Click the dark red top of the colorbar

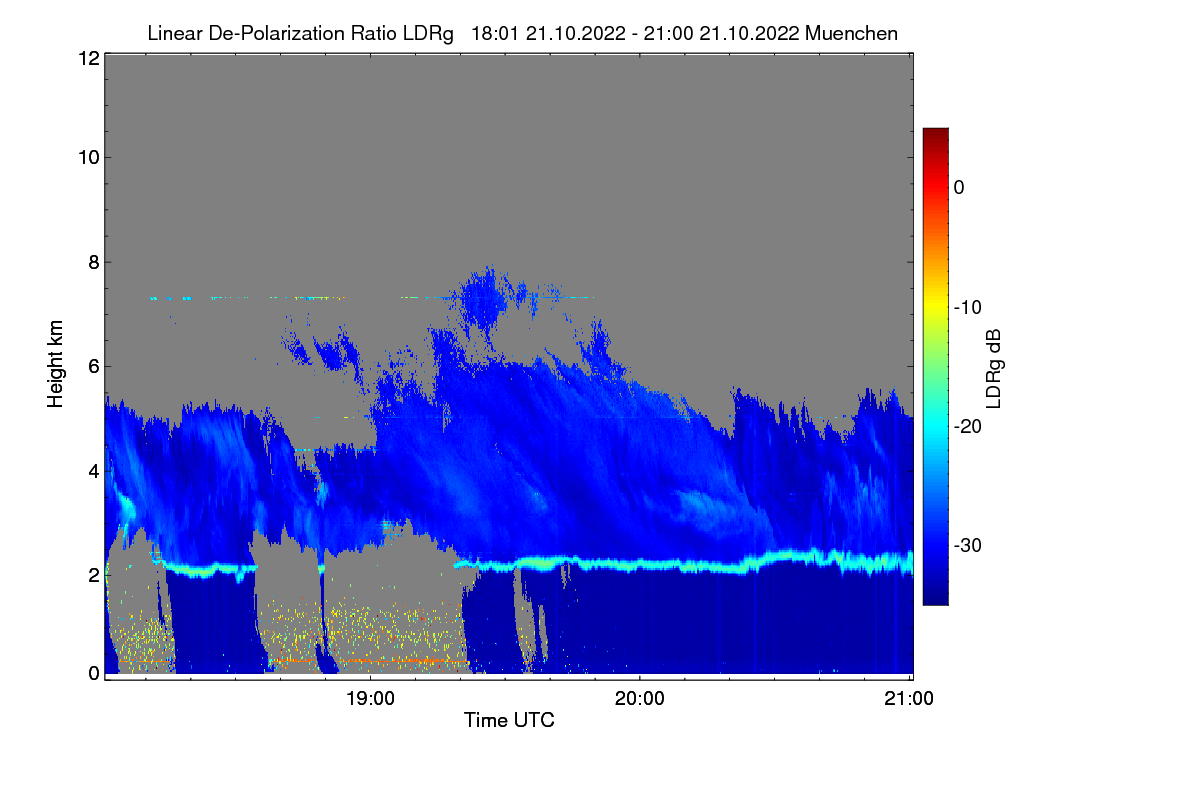click(935, 136)
